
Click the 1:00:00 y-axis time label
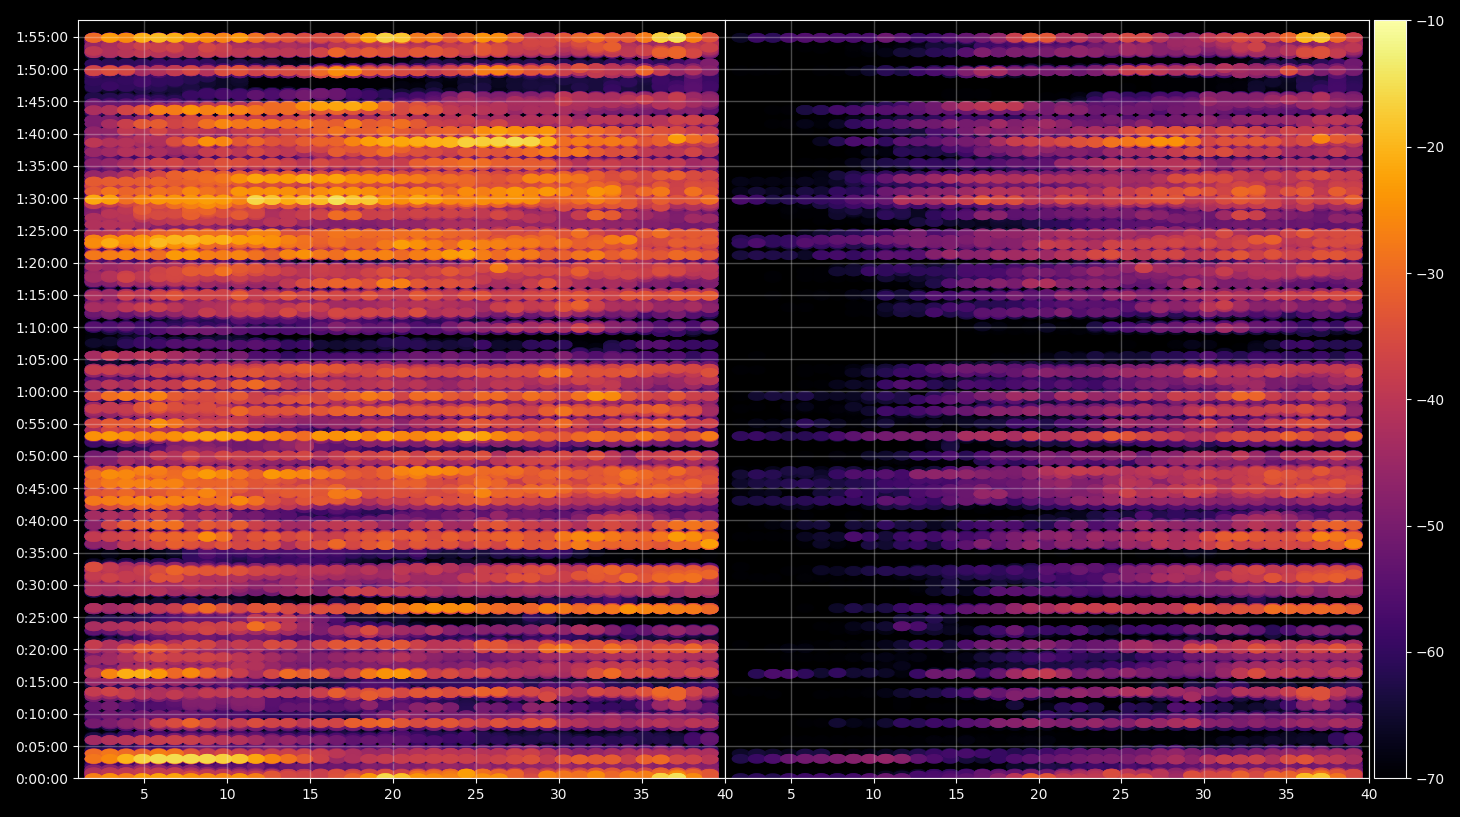coord(42,392)
